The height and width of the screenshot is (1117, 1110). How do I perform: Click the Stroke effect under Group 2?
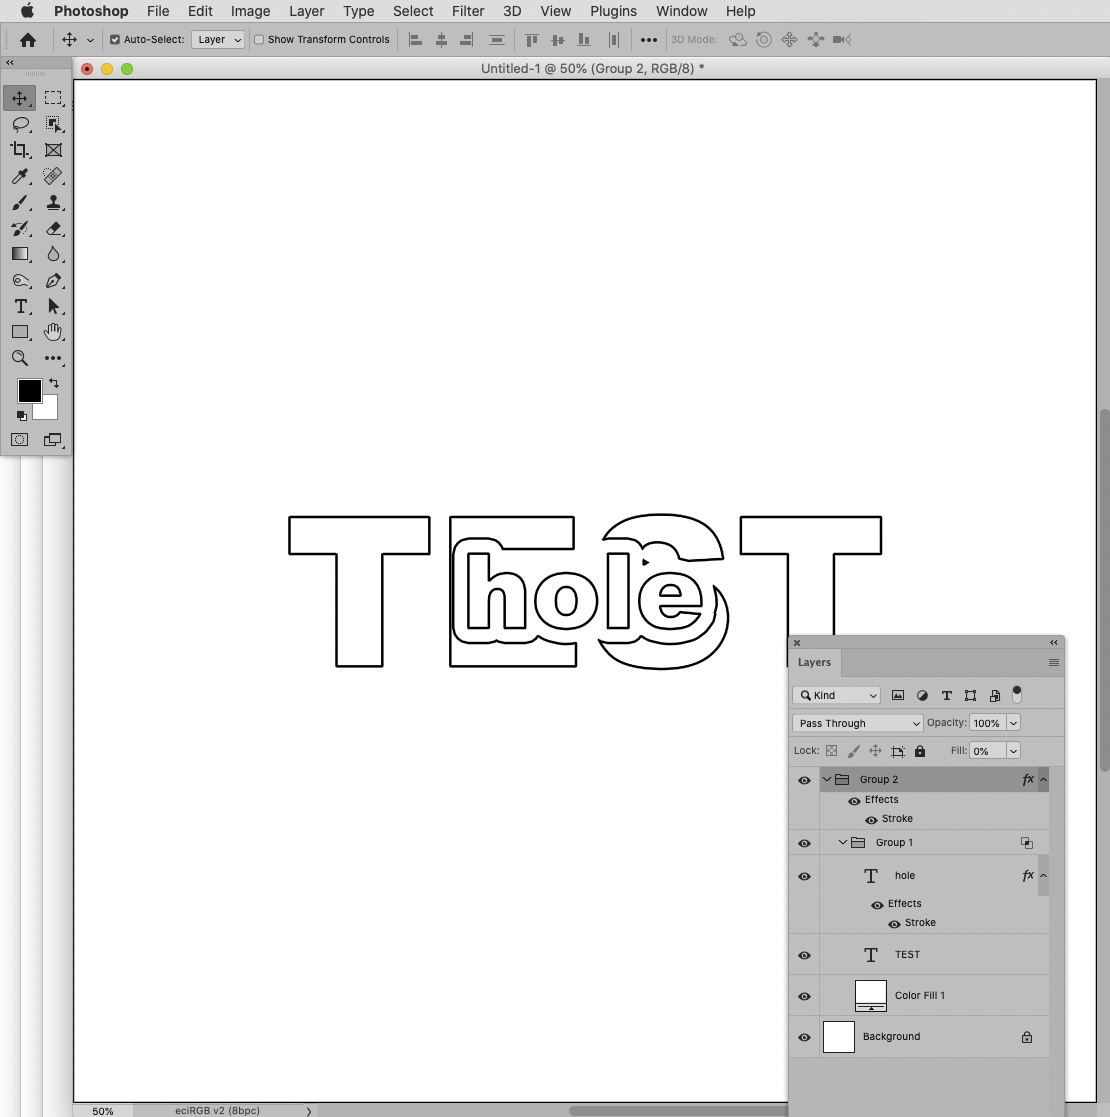(x=897, y=818)
